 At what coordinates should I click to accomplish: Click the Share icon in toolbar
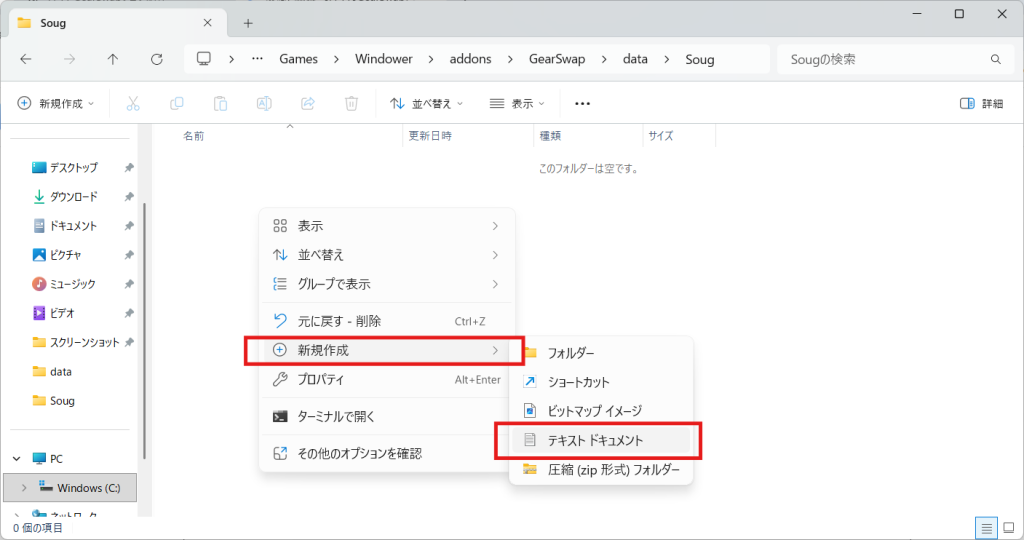pyautogui.click(x=308, y=103)
